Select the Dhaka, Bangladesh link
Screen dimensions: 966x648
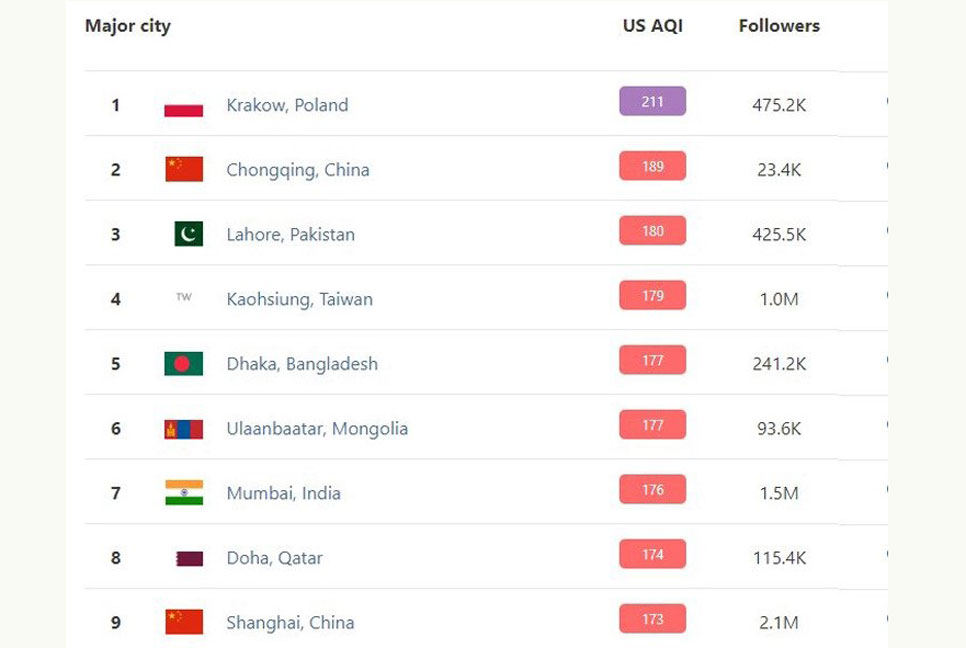click(x=302, y=364)
